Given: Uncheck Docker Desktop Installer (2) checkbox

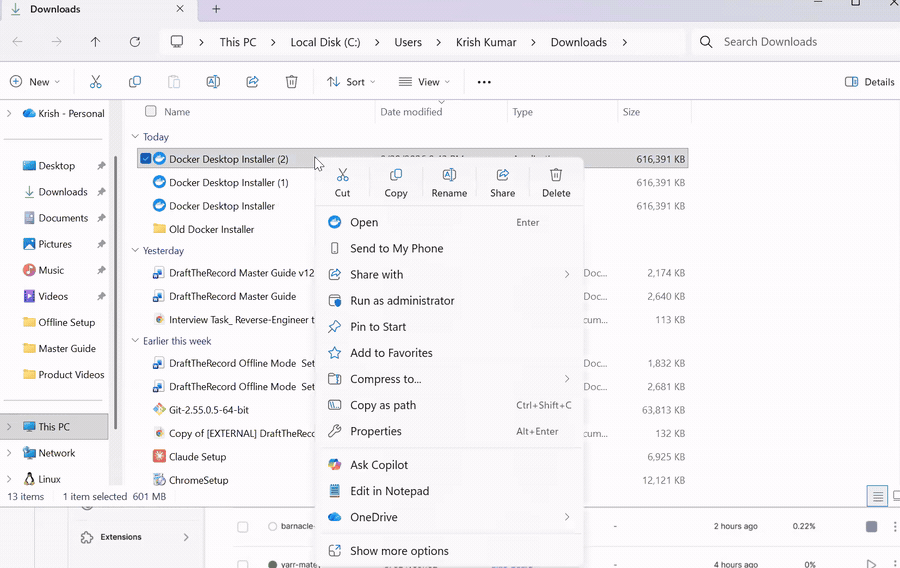Looking at the screenshot, I should coord(145,159).
